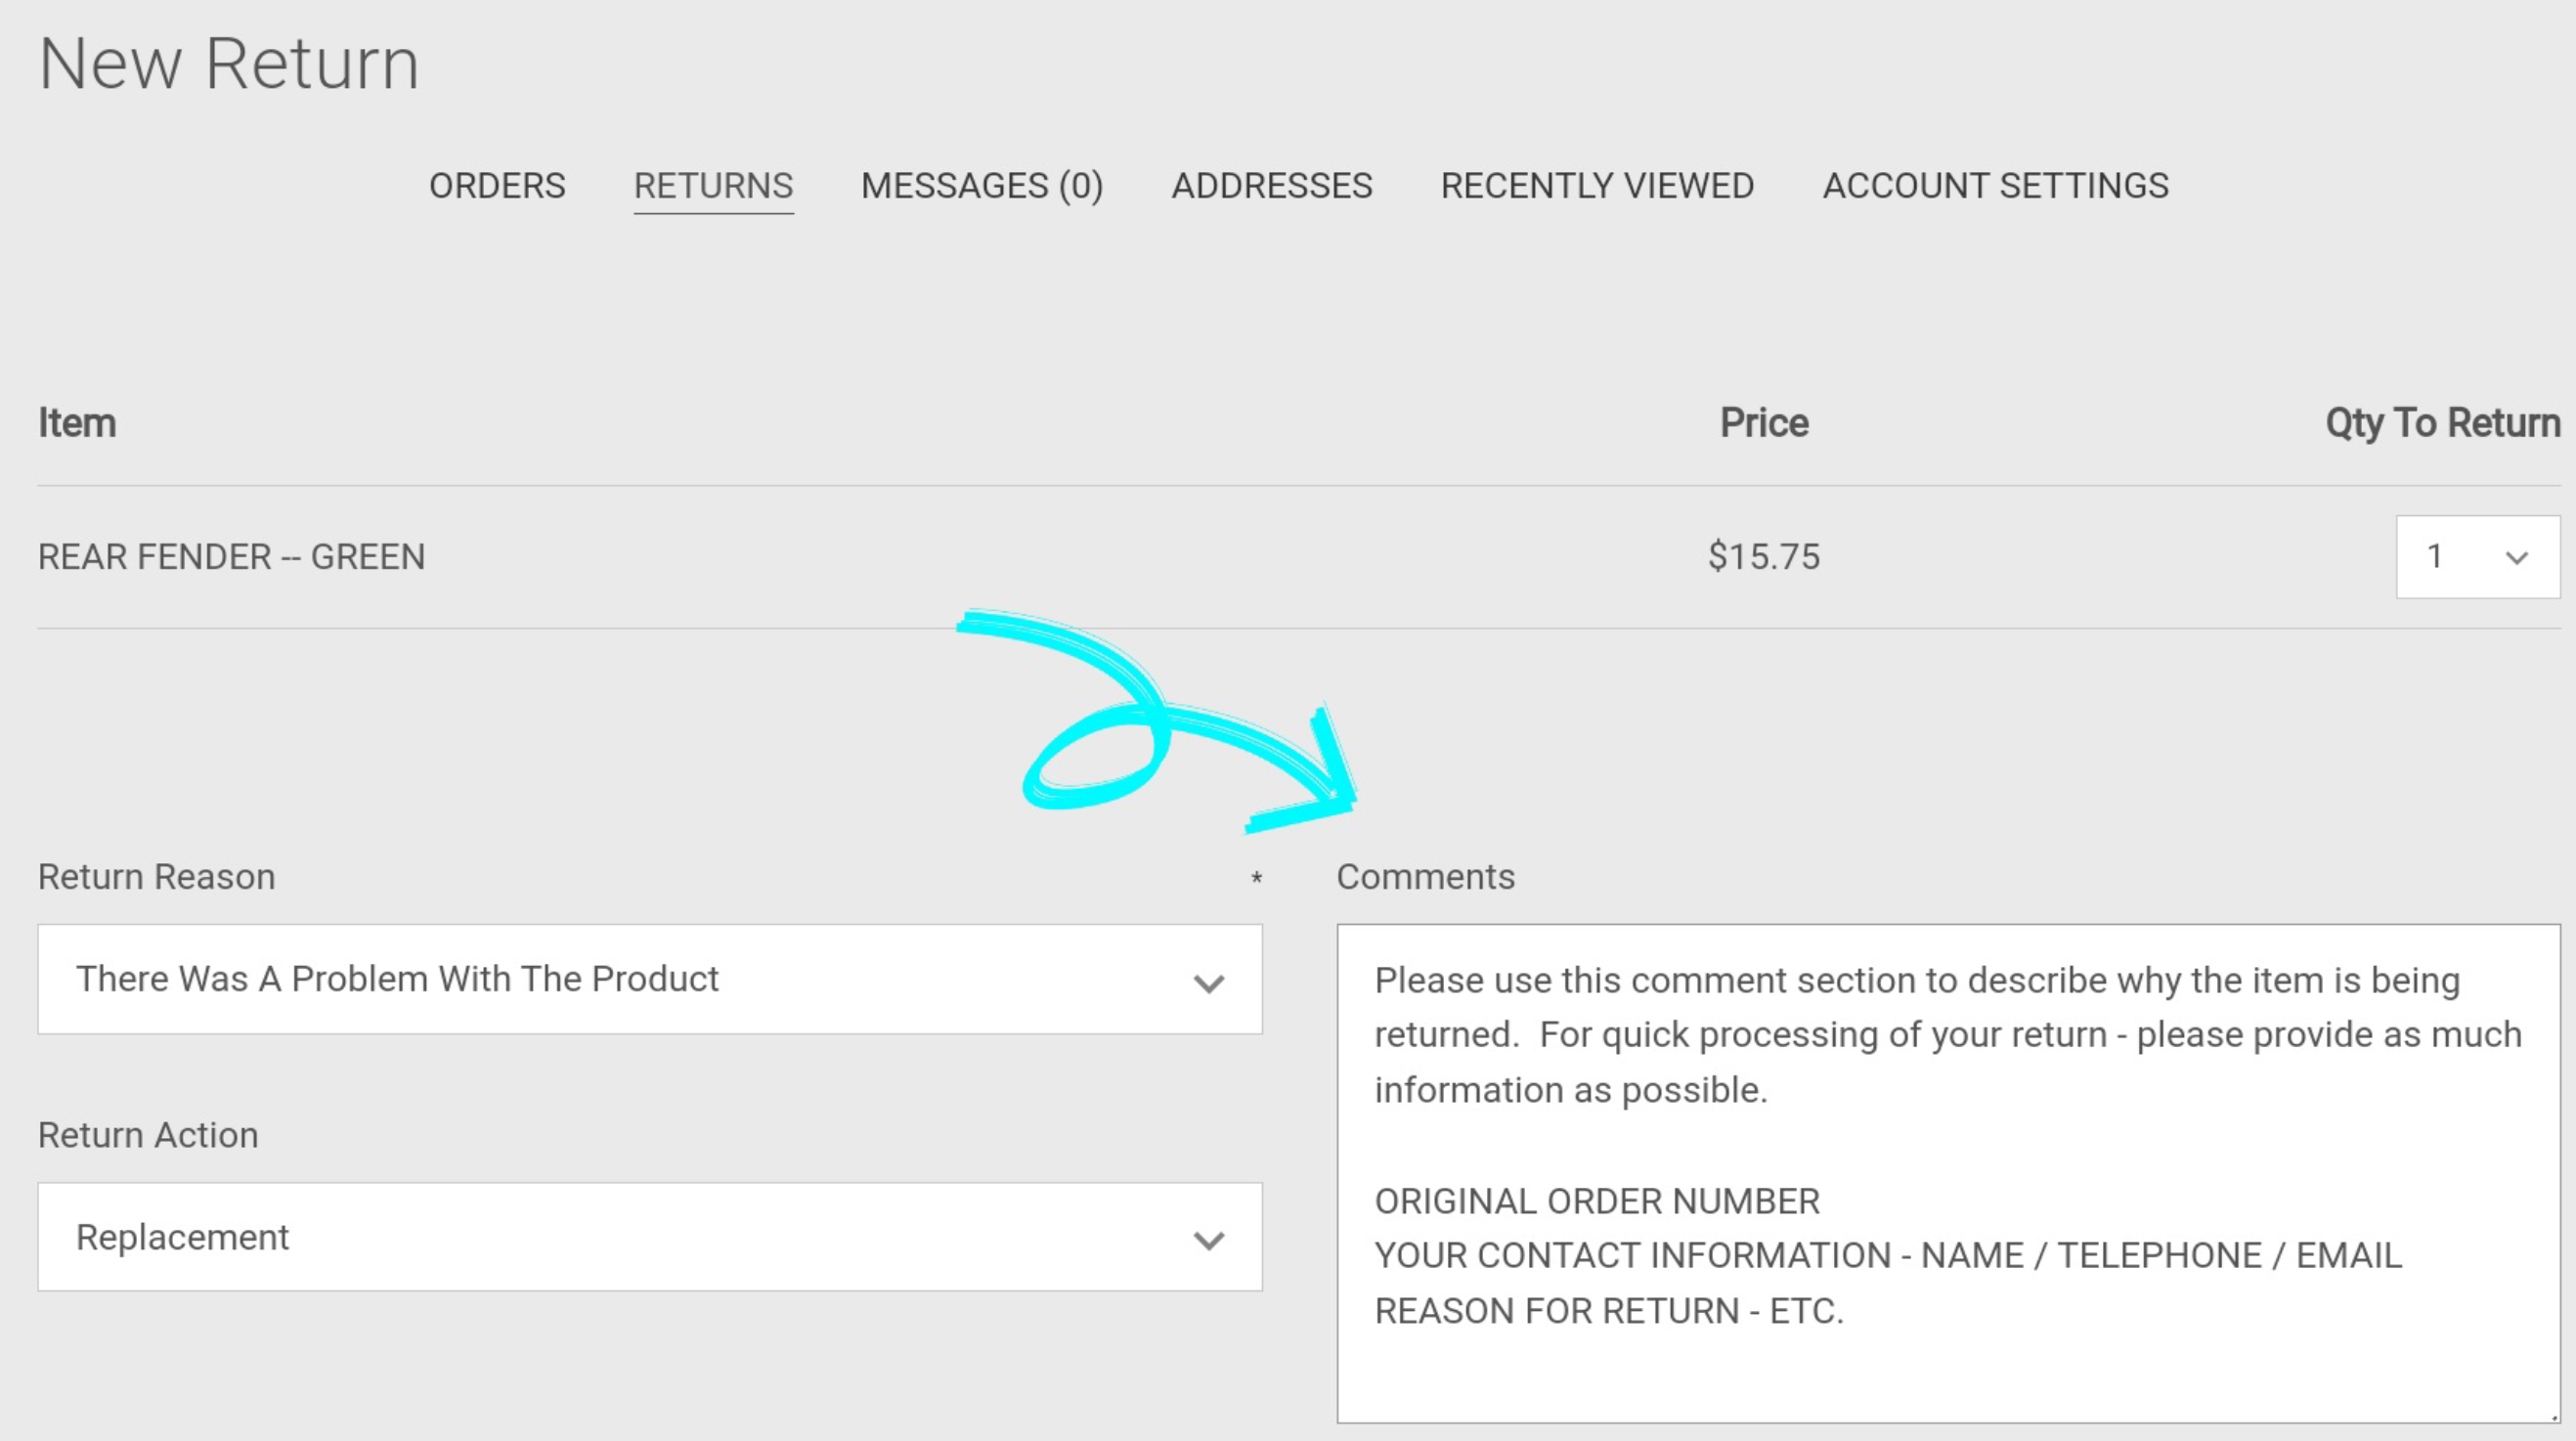Go to Addresses tab
2576x1441 pixels.
pos(1271,186)
